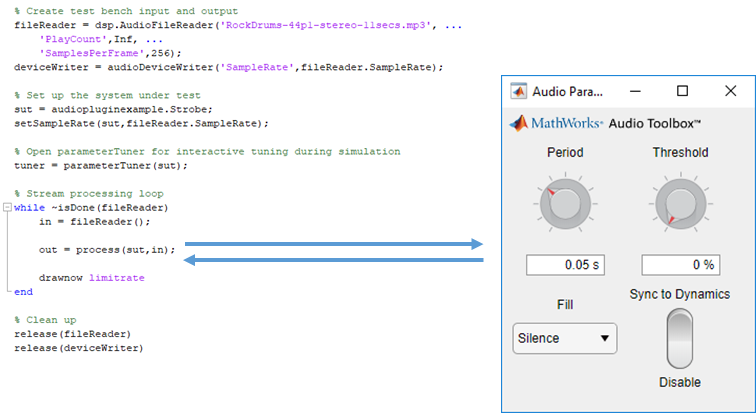The height and width of the screenshot is (413, 756).
Task: Click the comment '% Create test bench input and output'
Action: coord(126,11)
